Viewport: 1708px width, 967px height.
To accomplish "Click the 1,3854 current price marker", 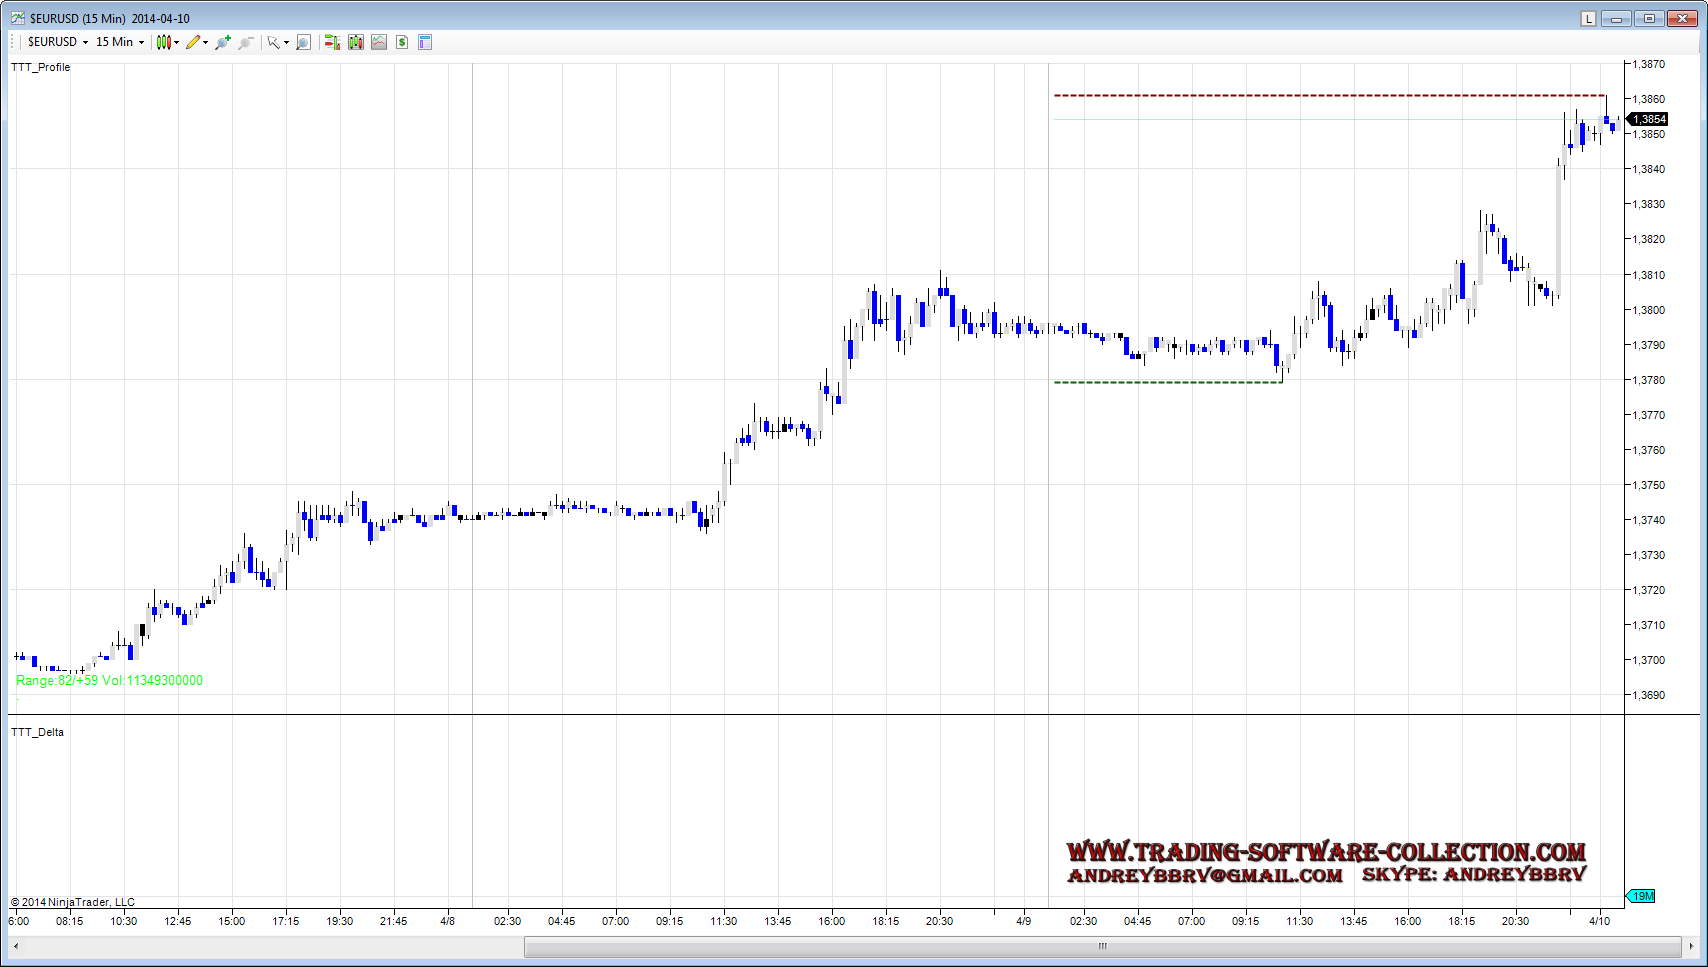I will 1649,119.
